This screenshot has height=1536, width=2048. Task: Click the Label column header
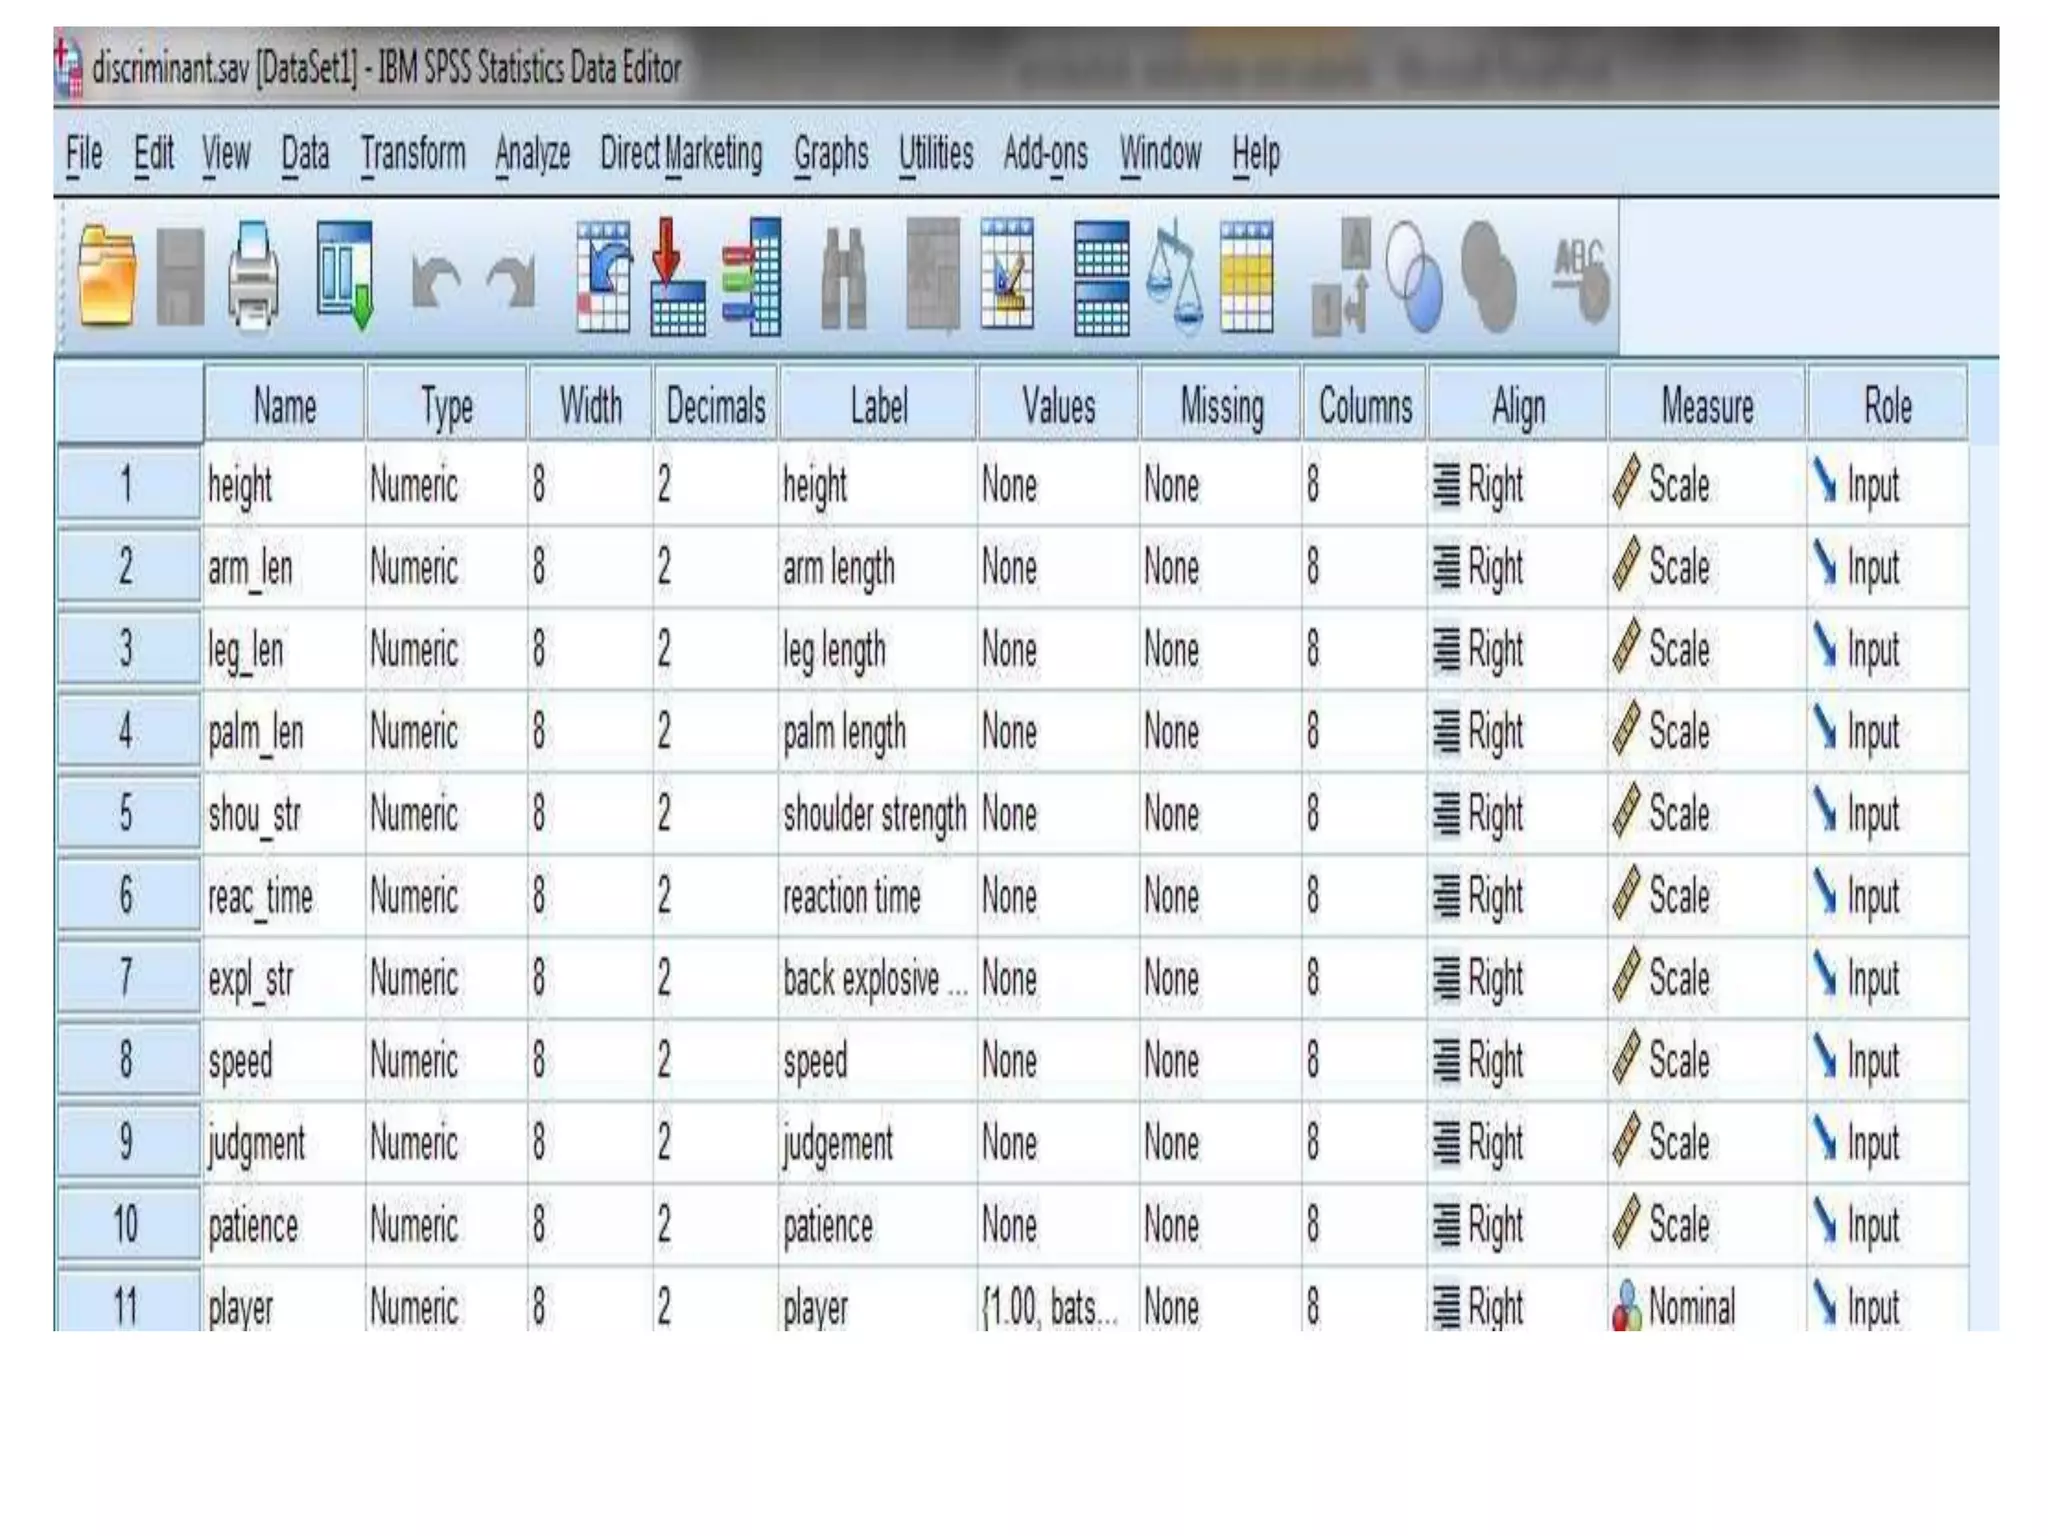(x=878, y=407)
